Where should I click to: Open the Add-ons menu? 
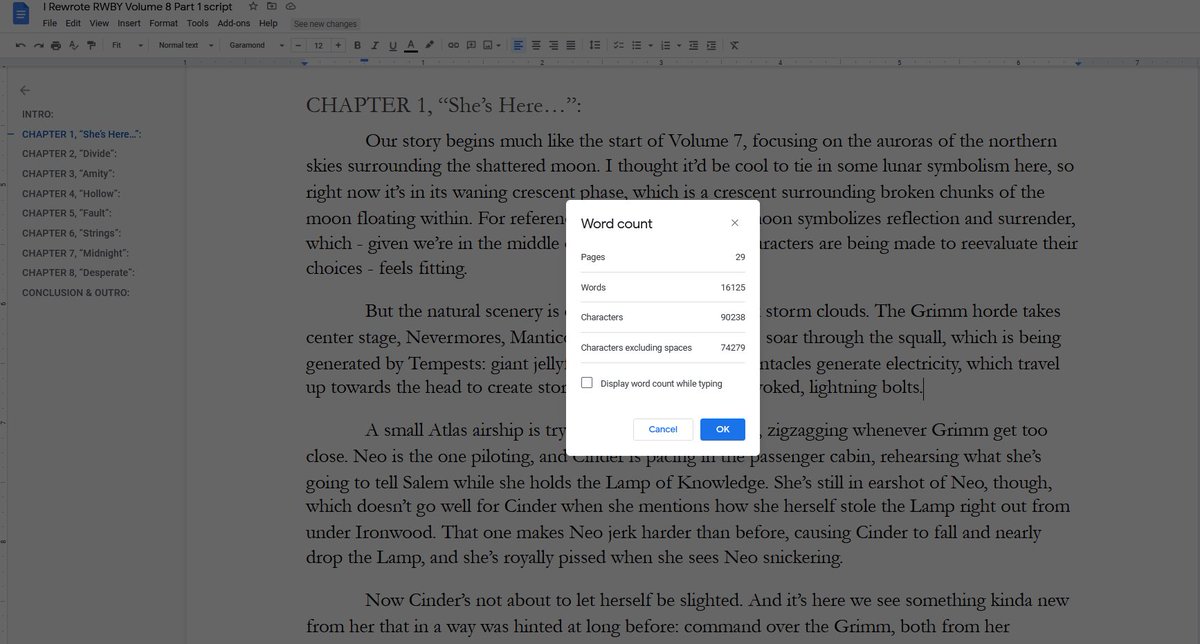[234, 22]
